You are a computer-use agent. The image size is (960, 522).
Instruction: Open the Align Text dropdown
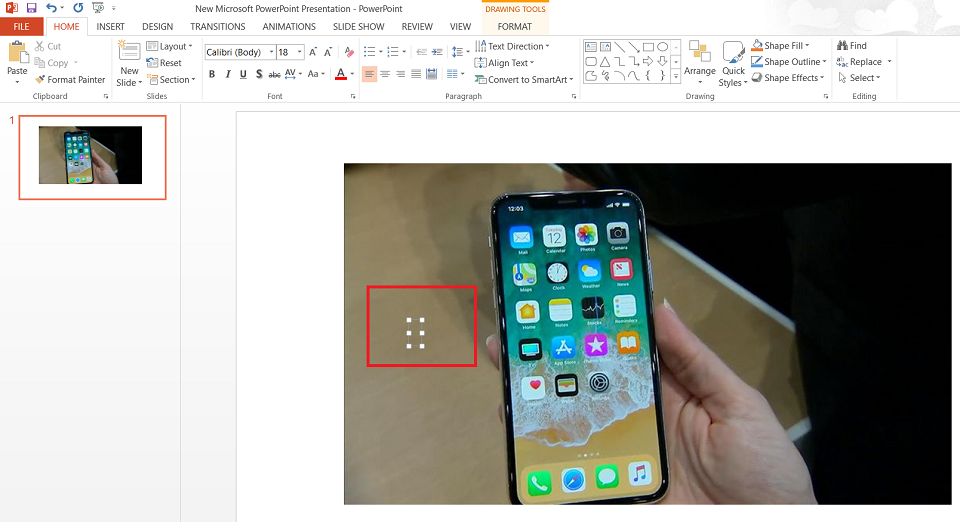pos(504,62)
